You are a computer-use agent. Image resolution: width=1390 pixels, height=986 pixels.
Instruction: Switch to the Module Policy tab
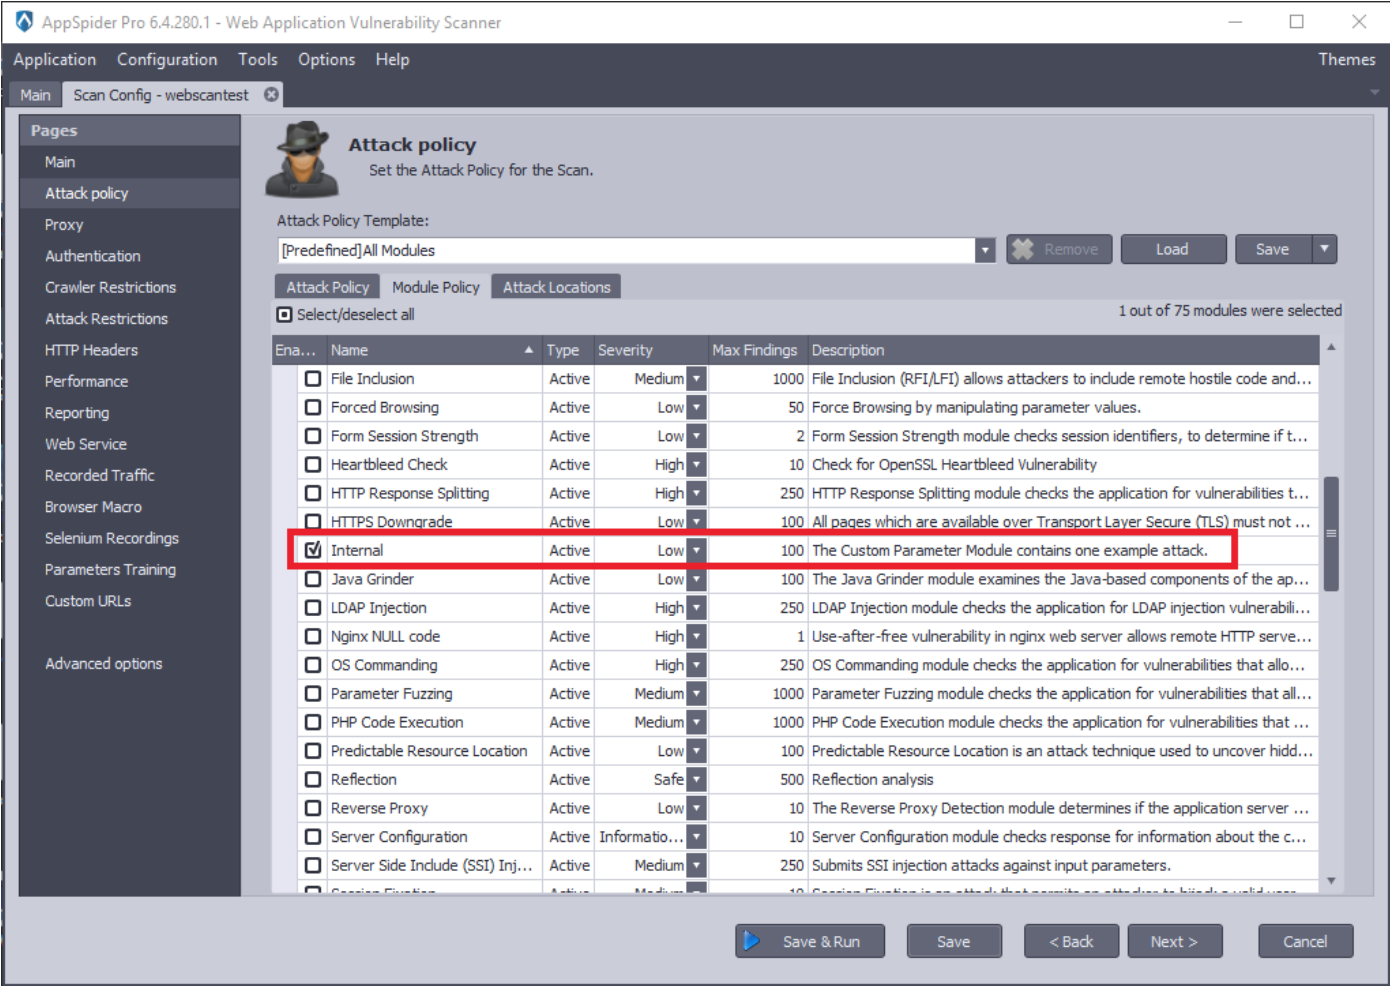[436, 287]
